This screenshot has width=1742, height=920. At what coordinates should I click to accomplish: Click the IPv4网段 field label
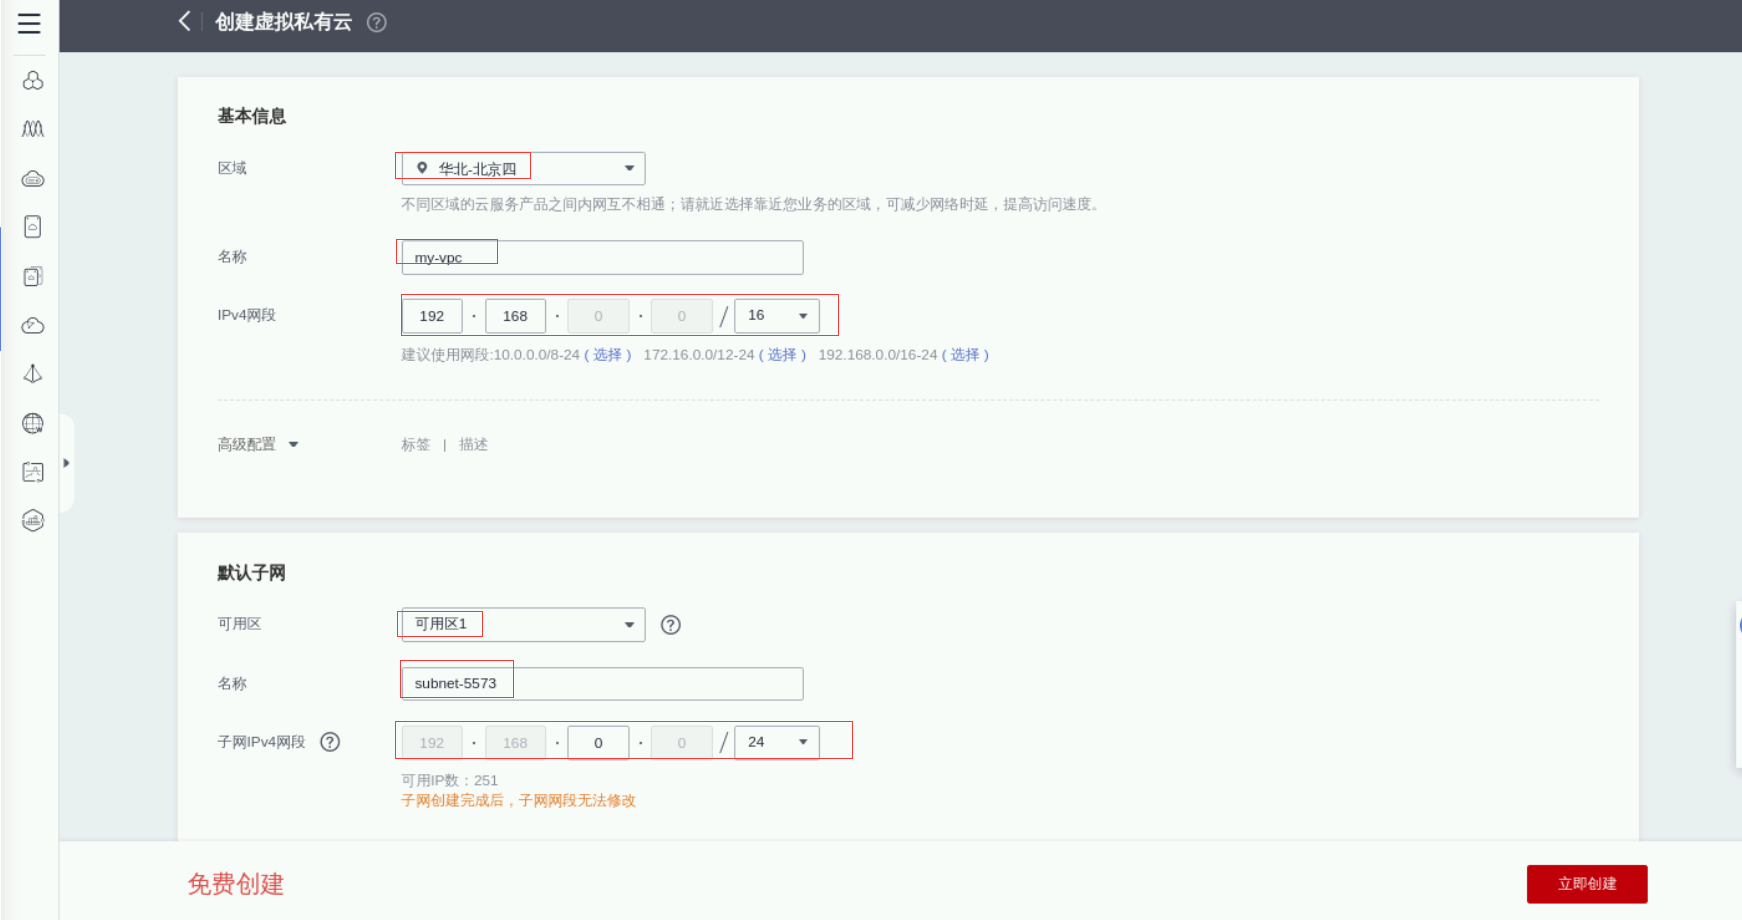tap(247, 315)
